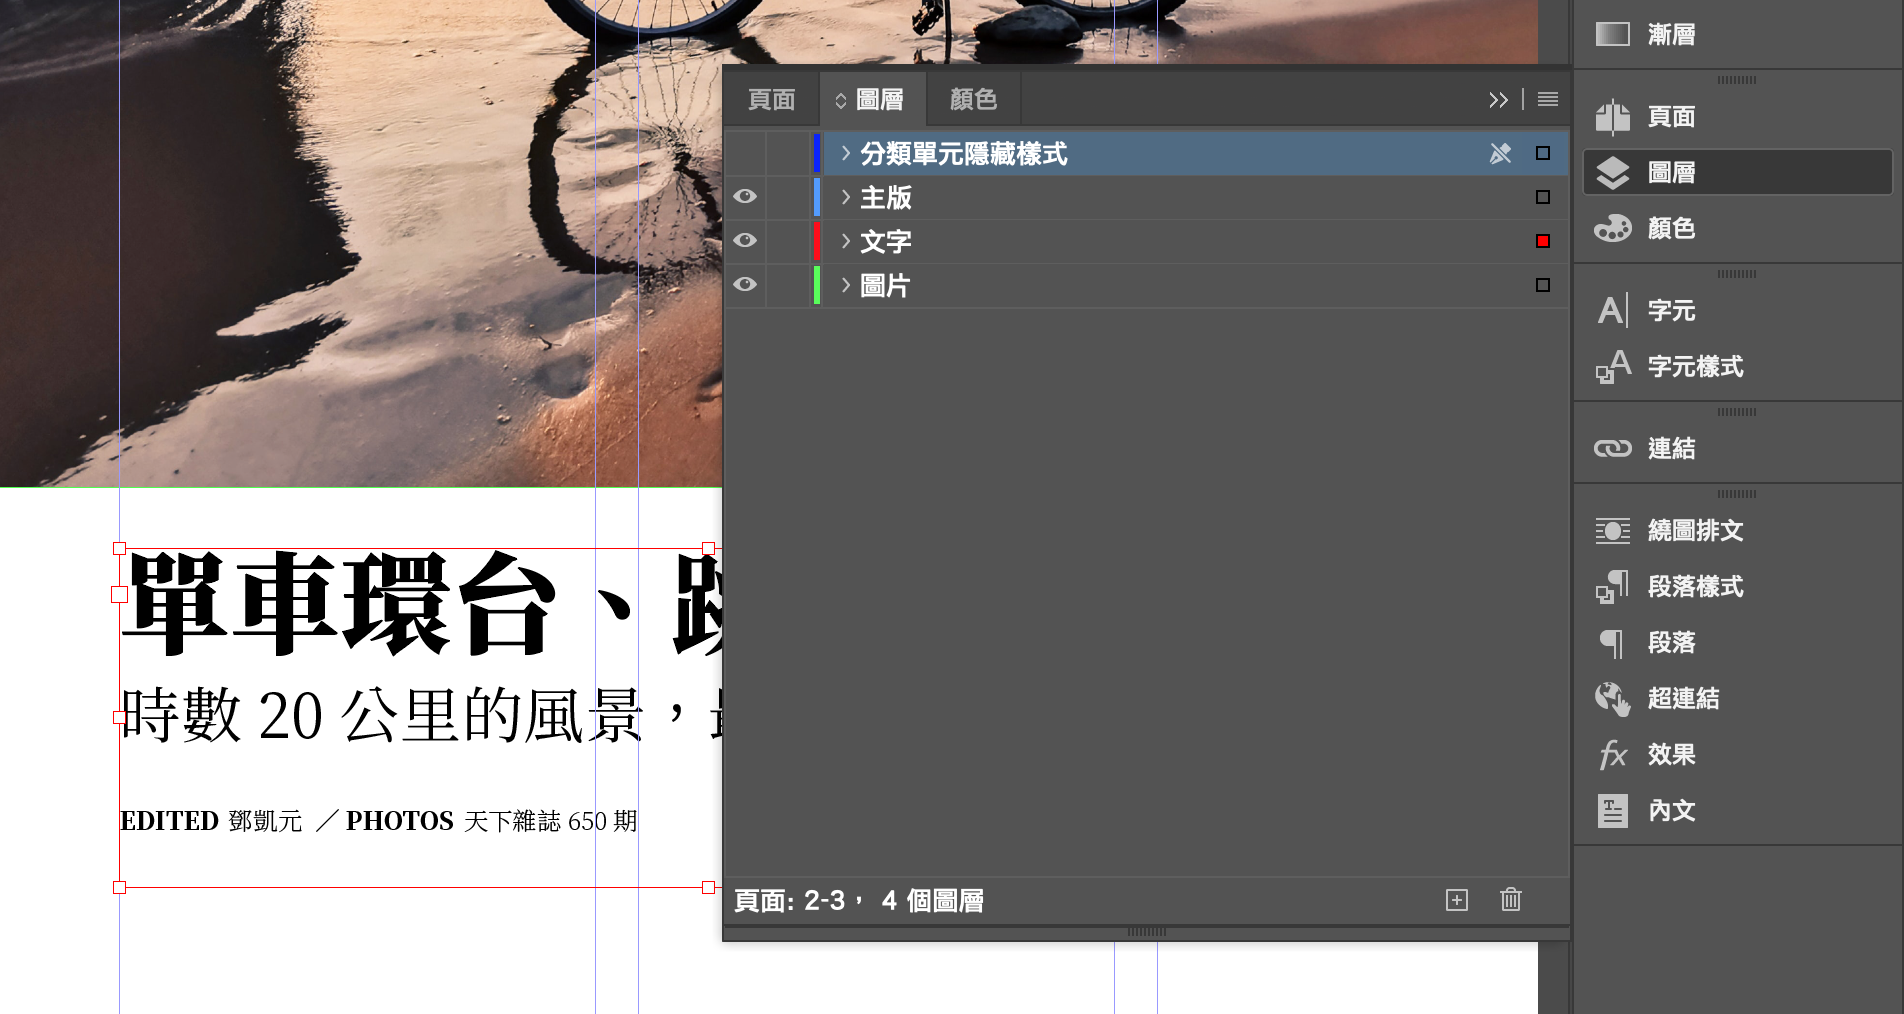Switch to the 顏色 tab
This screenshot has height=1014, width=1904.
972,99
